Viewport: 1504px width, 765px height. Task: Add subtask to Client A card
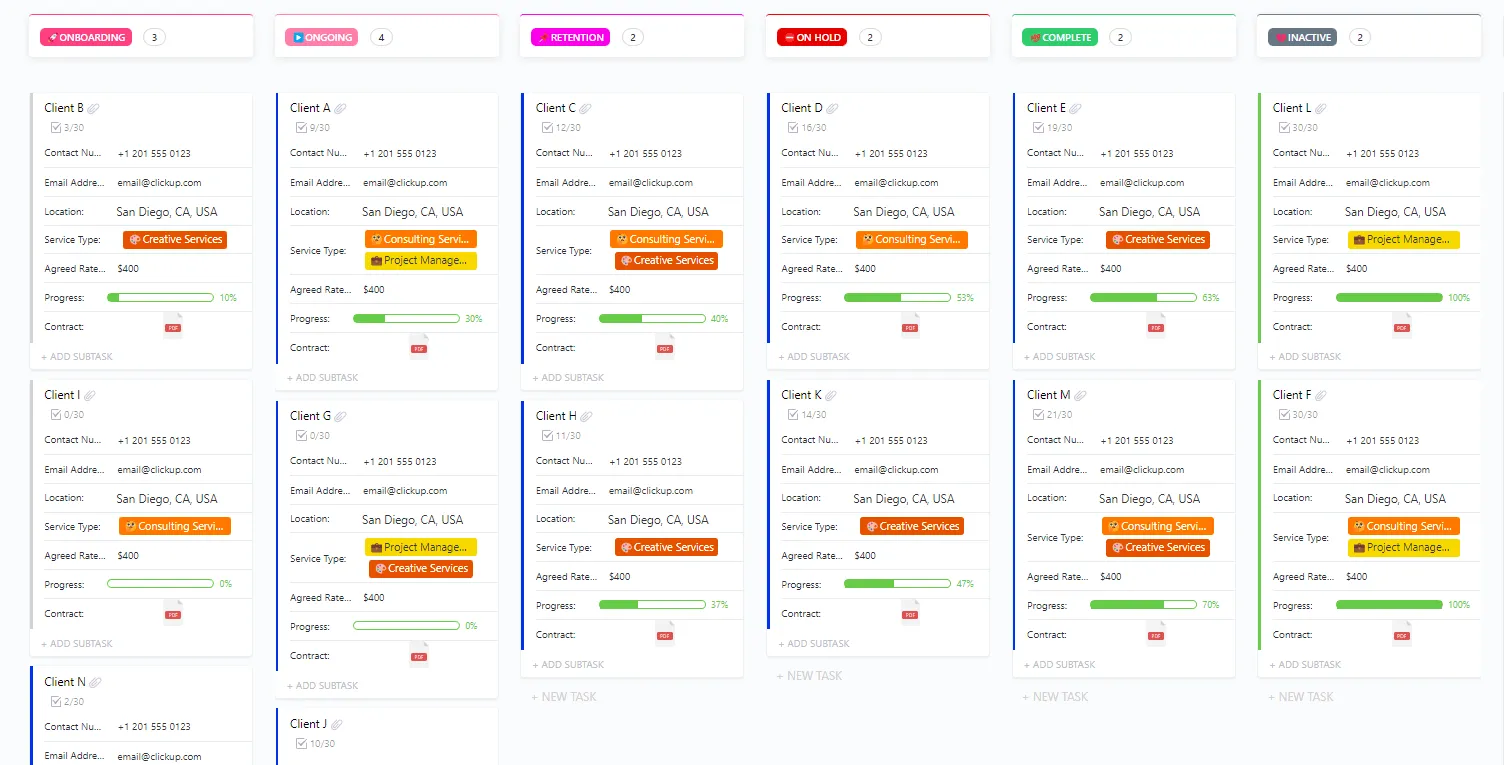coord(323,377)
